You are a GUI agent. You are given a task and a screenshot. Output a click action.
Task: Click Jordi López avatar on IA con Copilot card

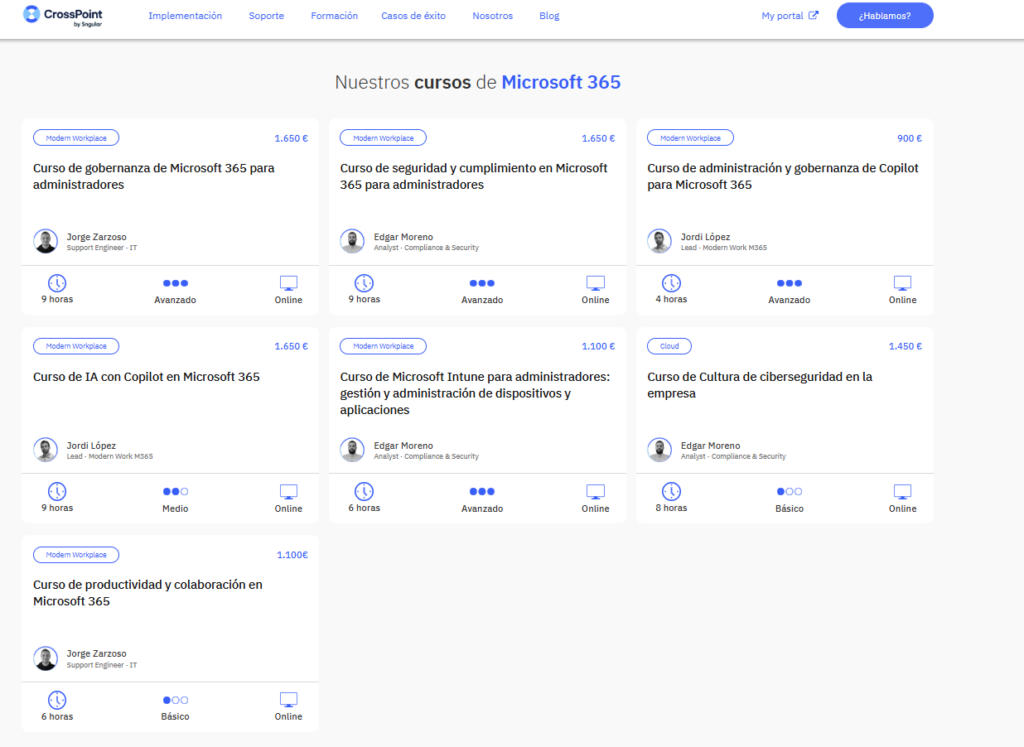tap(46, 450)
